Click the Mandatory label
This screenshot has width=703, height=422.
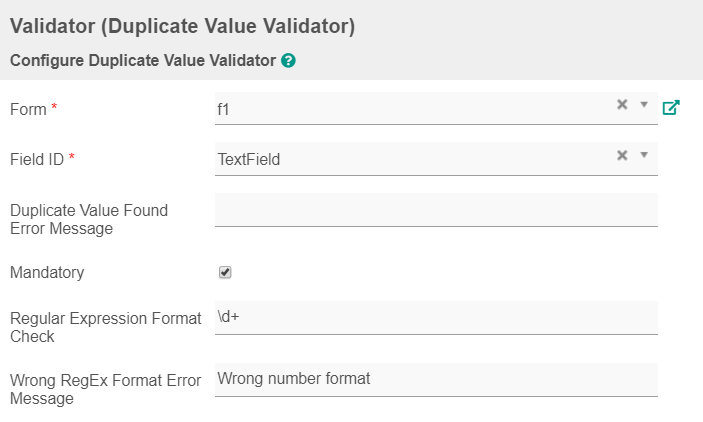click(x=47, y=272)
